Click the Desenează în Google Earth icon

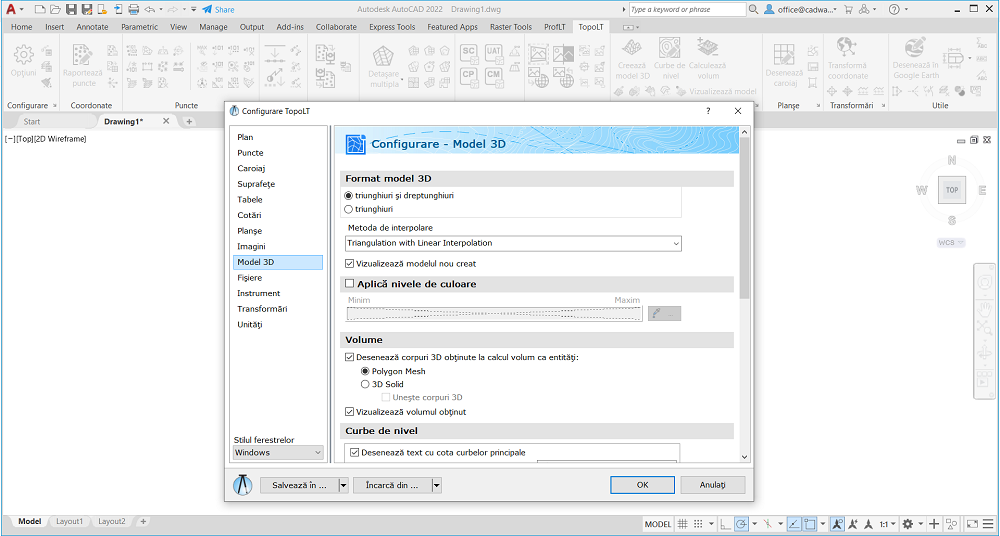click(915, 49)
